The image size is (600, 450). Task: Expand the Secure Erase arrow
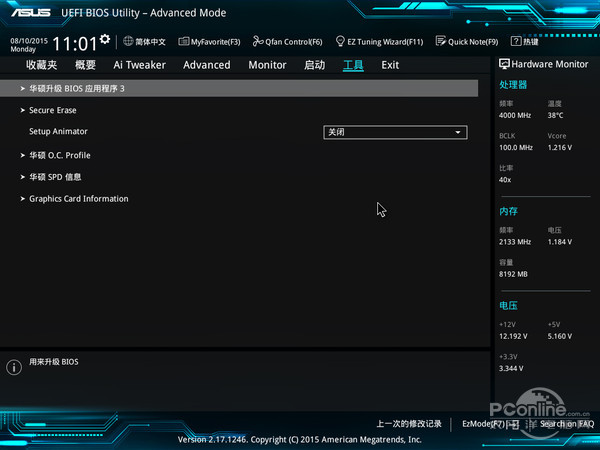point(23,110)
